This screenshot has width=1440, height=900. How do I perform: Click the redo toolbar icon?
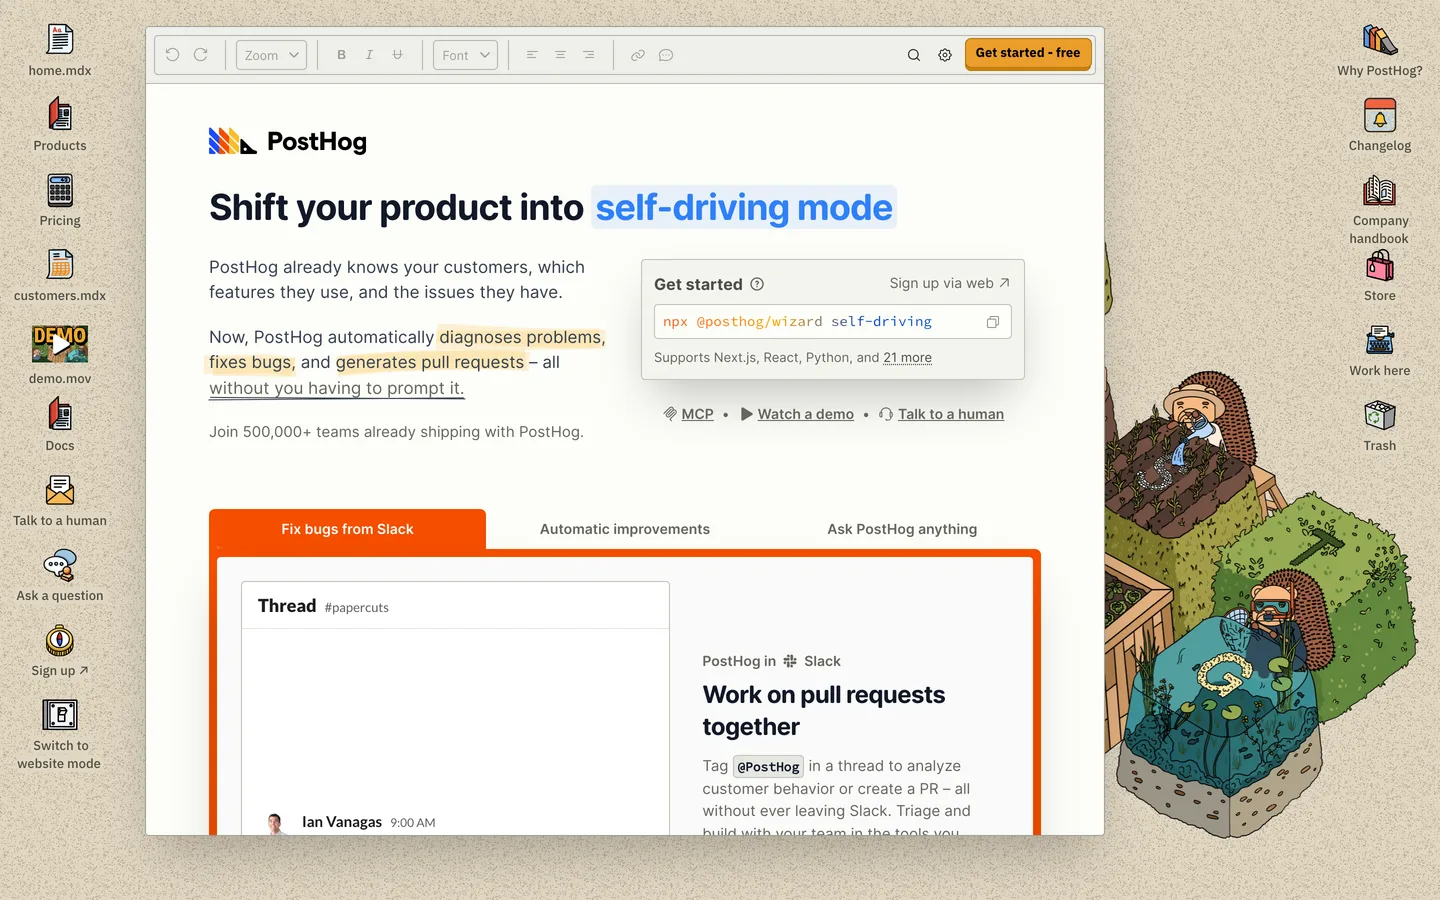pos(201,55)
